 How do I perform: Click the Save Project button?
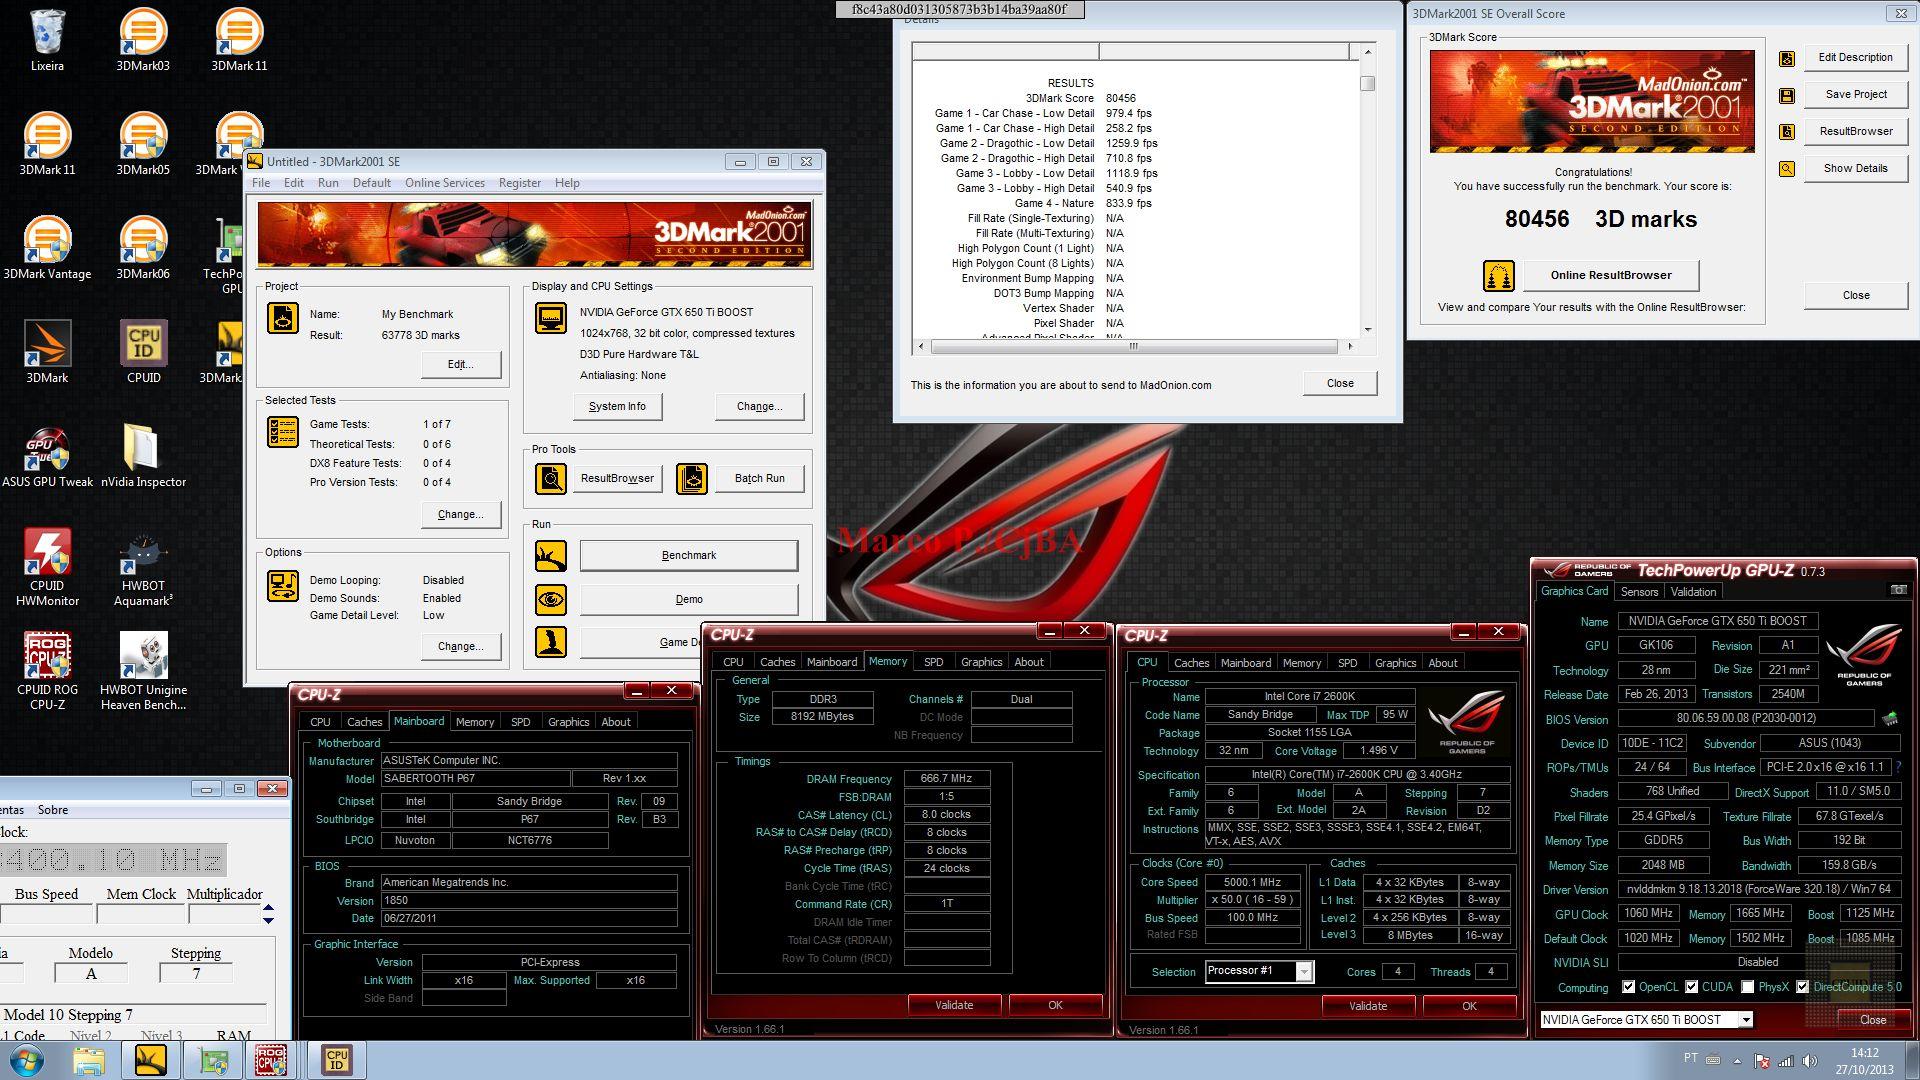(x=1856, y=95)
